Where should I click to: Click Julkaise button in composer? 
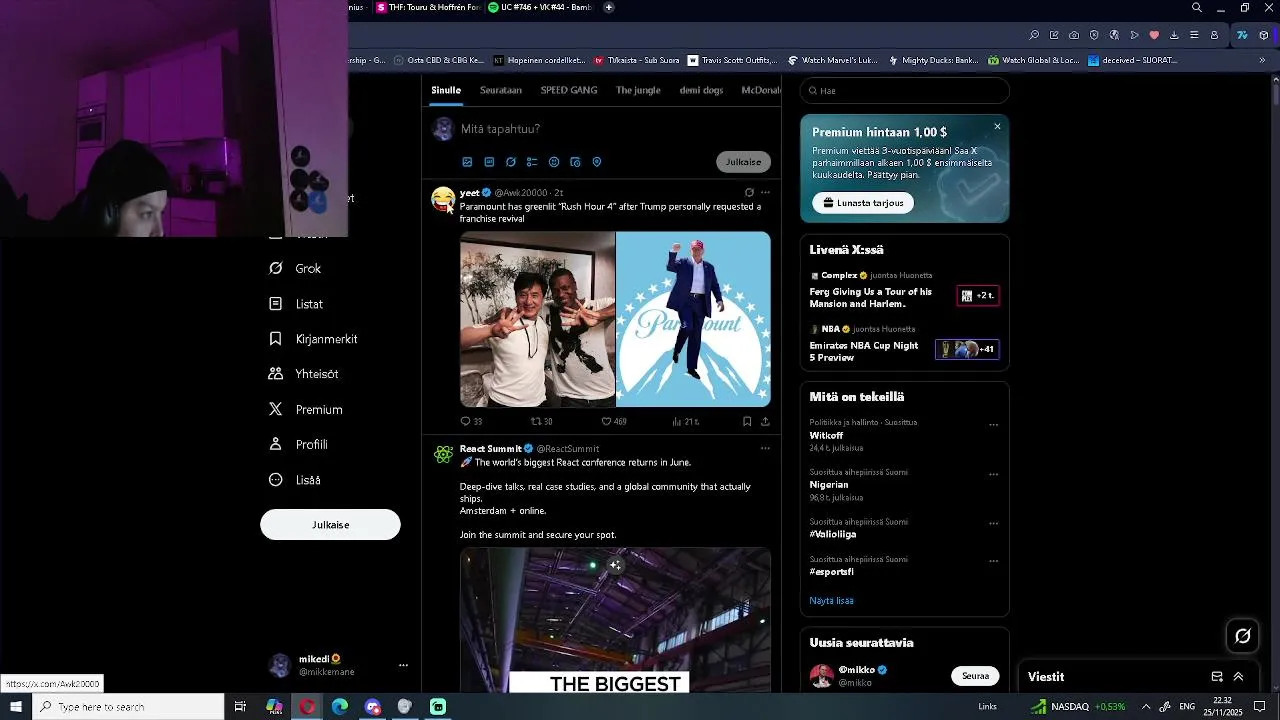[743, 162]
